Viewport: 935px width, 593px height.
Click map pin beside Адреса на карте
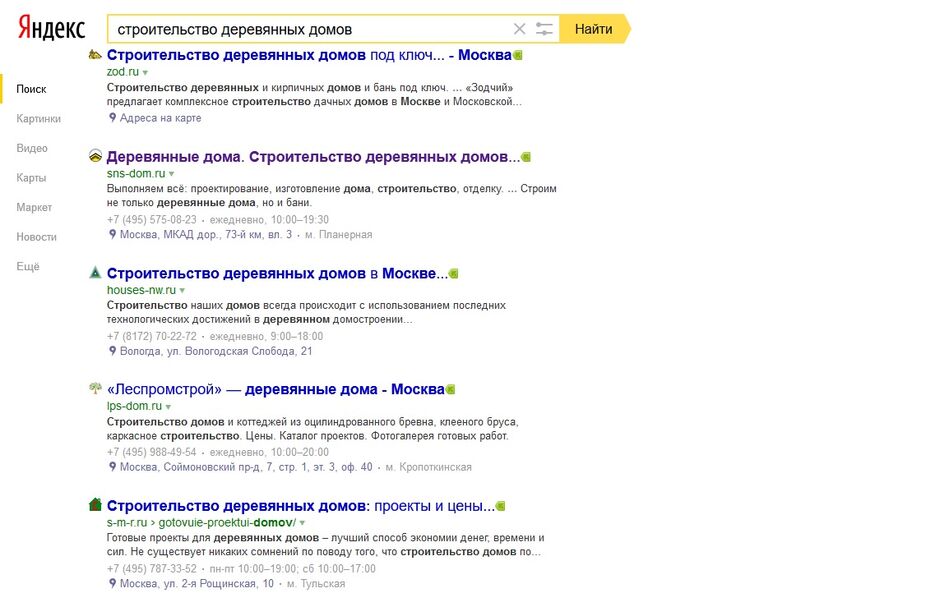tap(112, 118)
